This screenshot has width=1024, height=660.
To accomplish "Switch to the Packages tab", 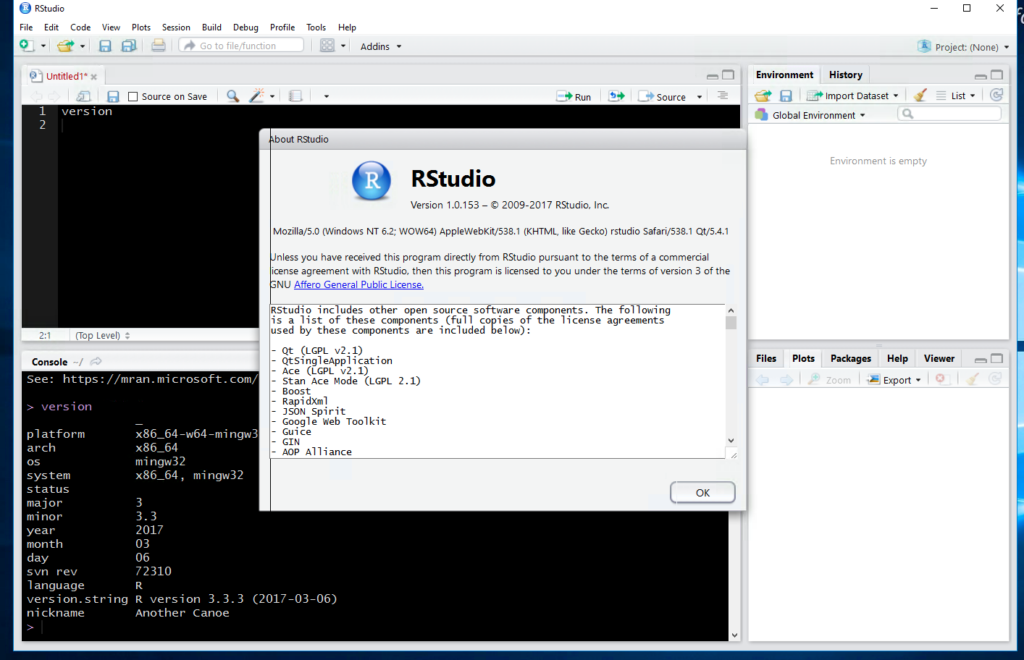I will click(x=850, y=358).
